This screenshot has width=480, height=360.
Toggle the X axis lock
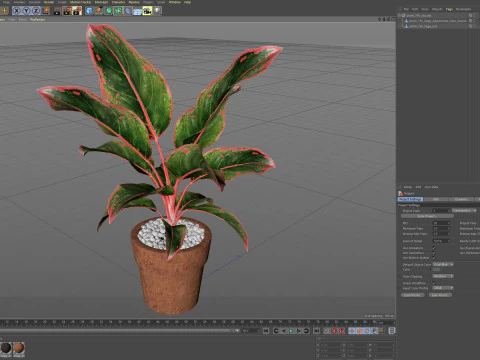tap(16, 11)
